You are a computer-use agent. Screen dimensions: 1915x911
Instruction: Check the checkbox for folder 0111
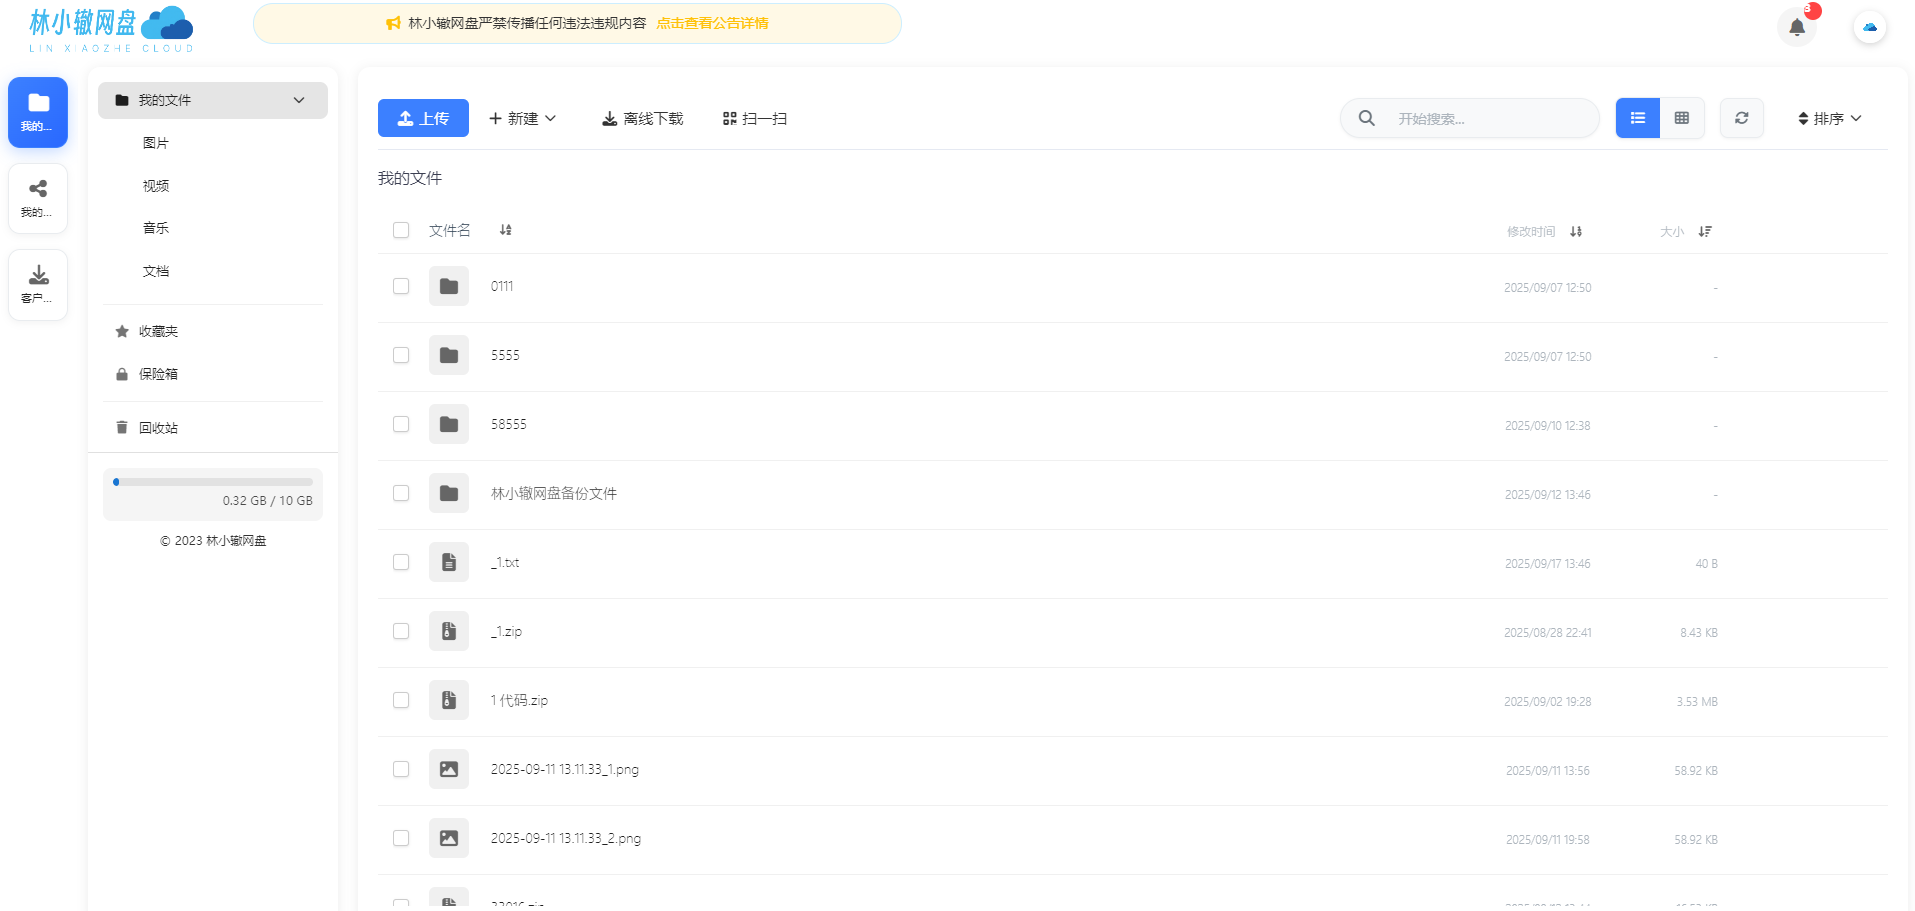click(401, 286)
